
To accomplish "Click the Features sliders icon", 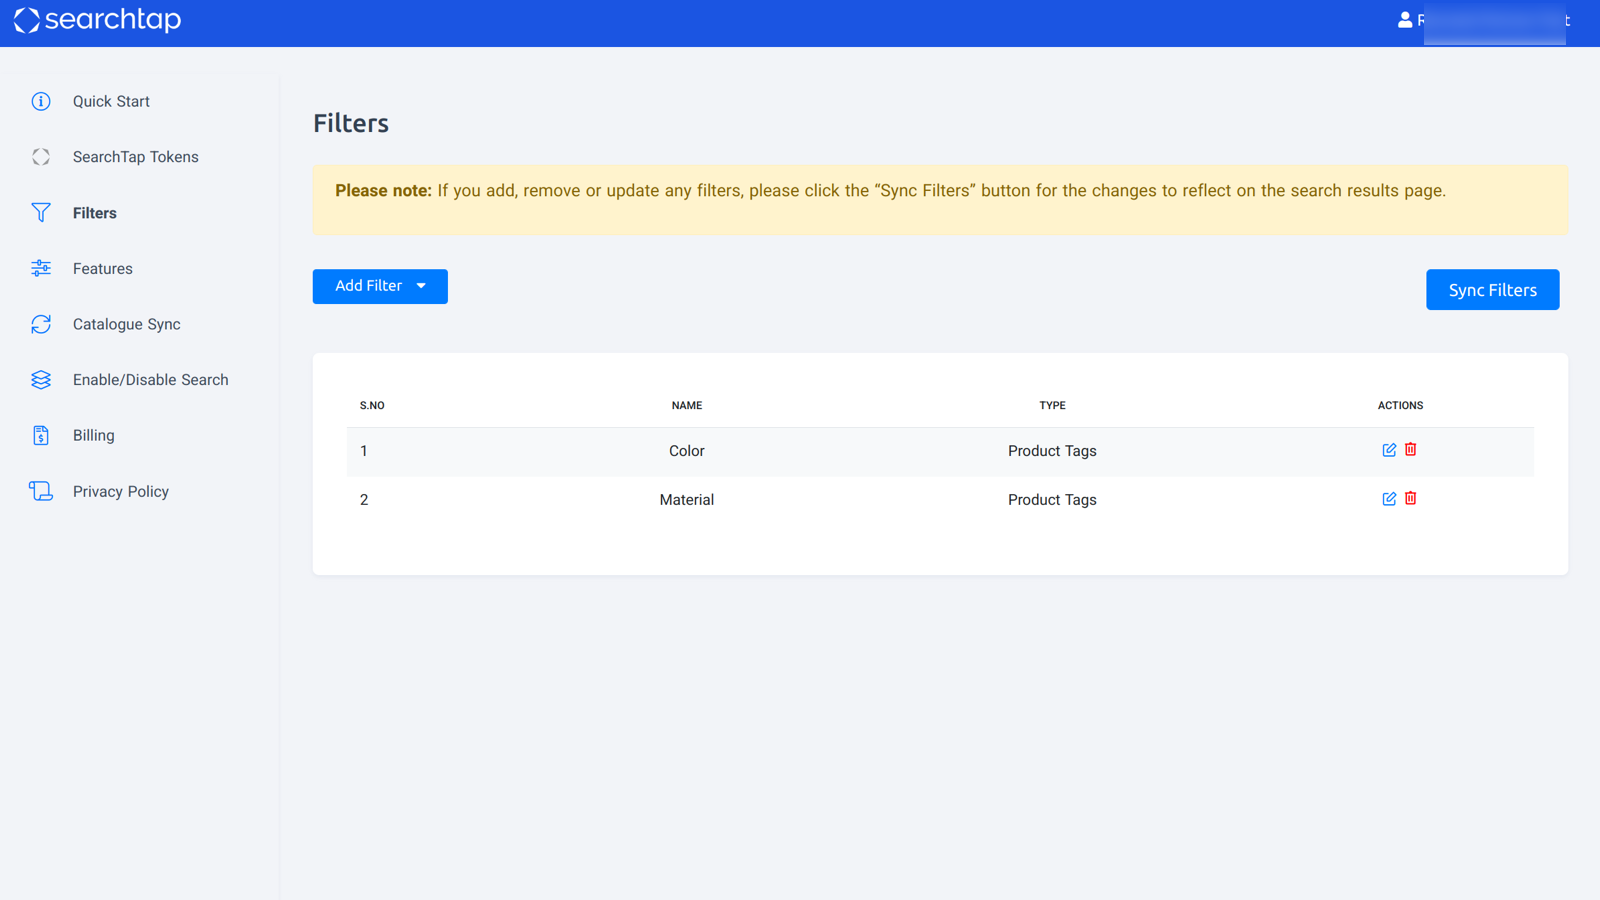I will (41, 268).
